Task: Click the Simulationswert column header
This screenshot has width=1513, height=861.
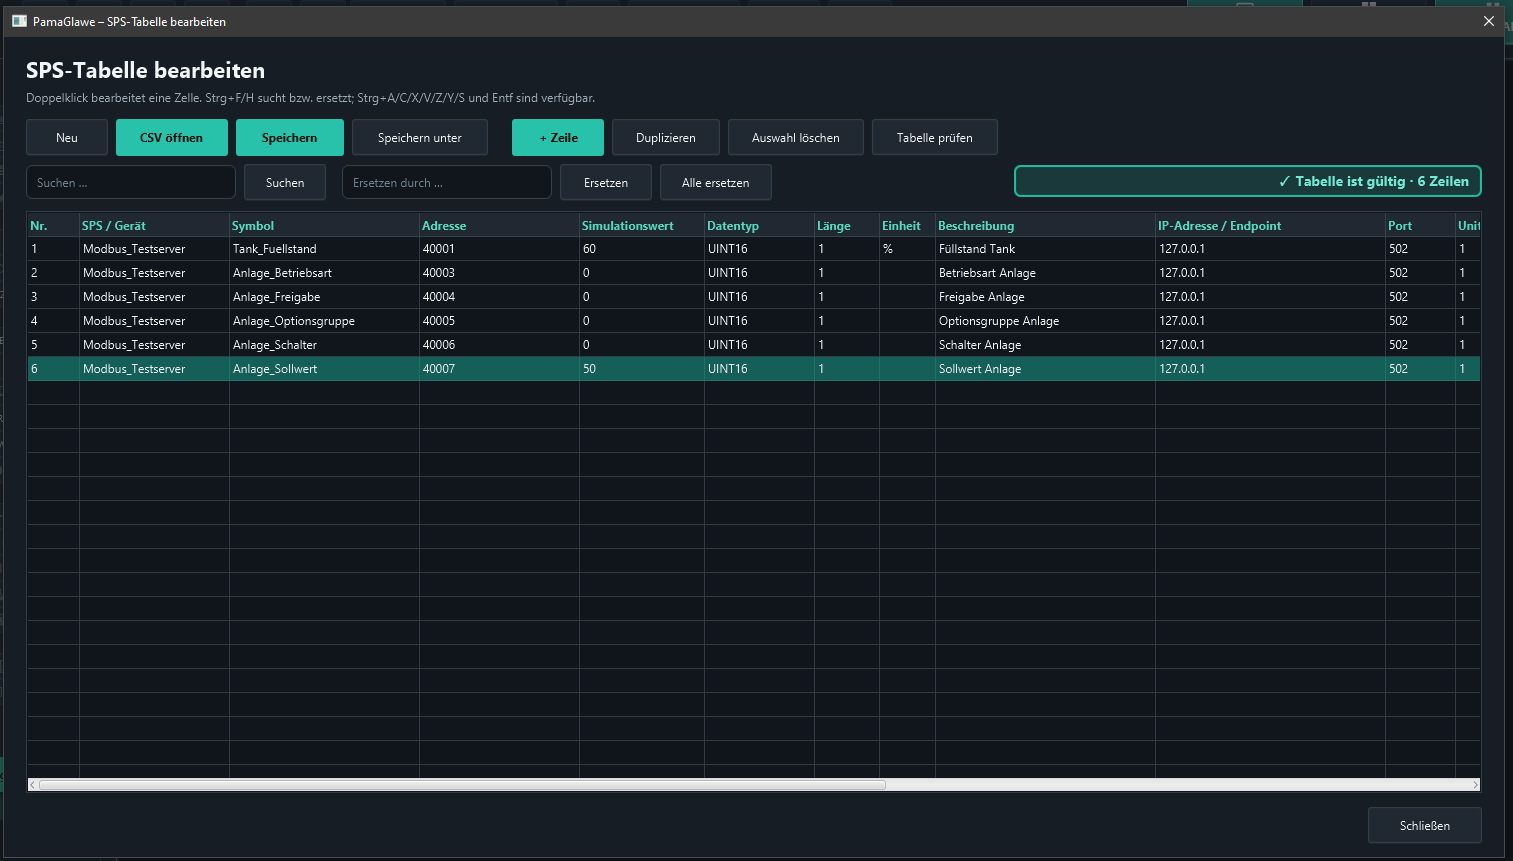Action: tap(642, 226)
